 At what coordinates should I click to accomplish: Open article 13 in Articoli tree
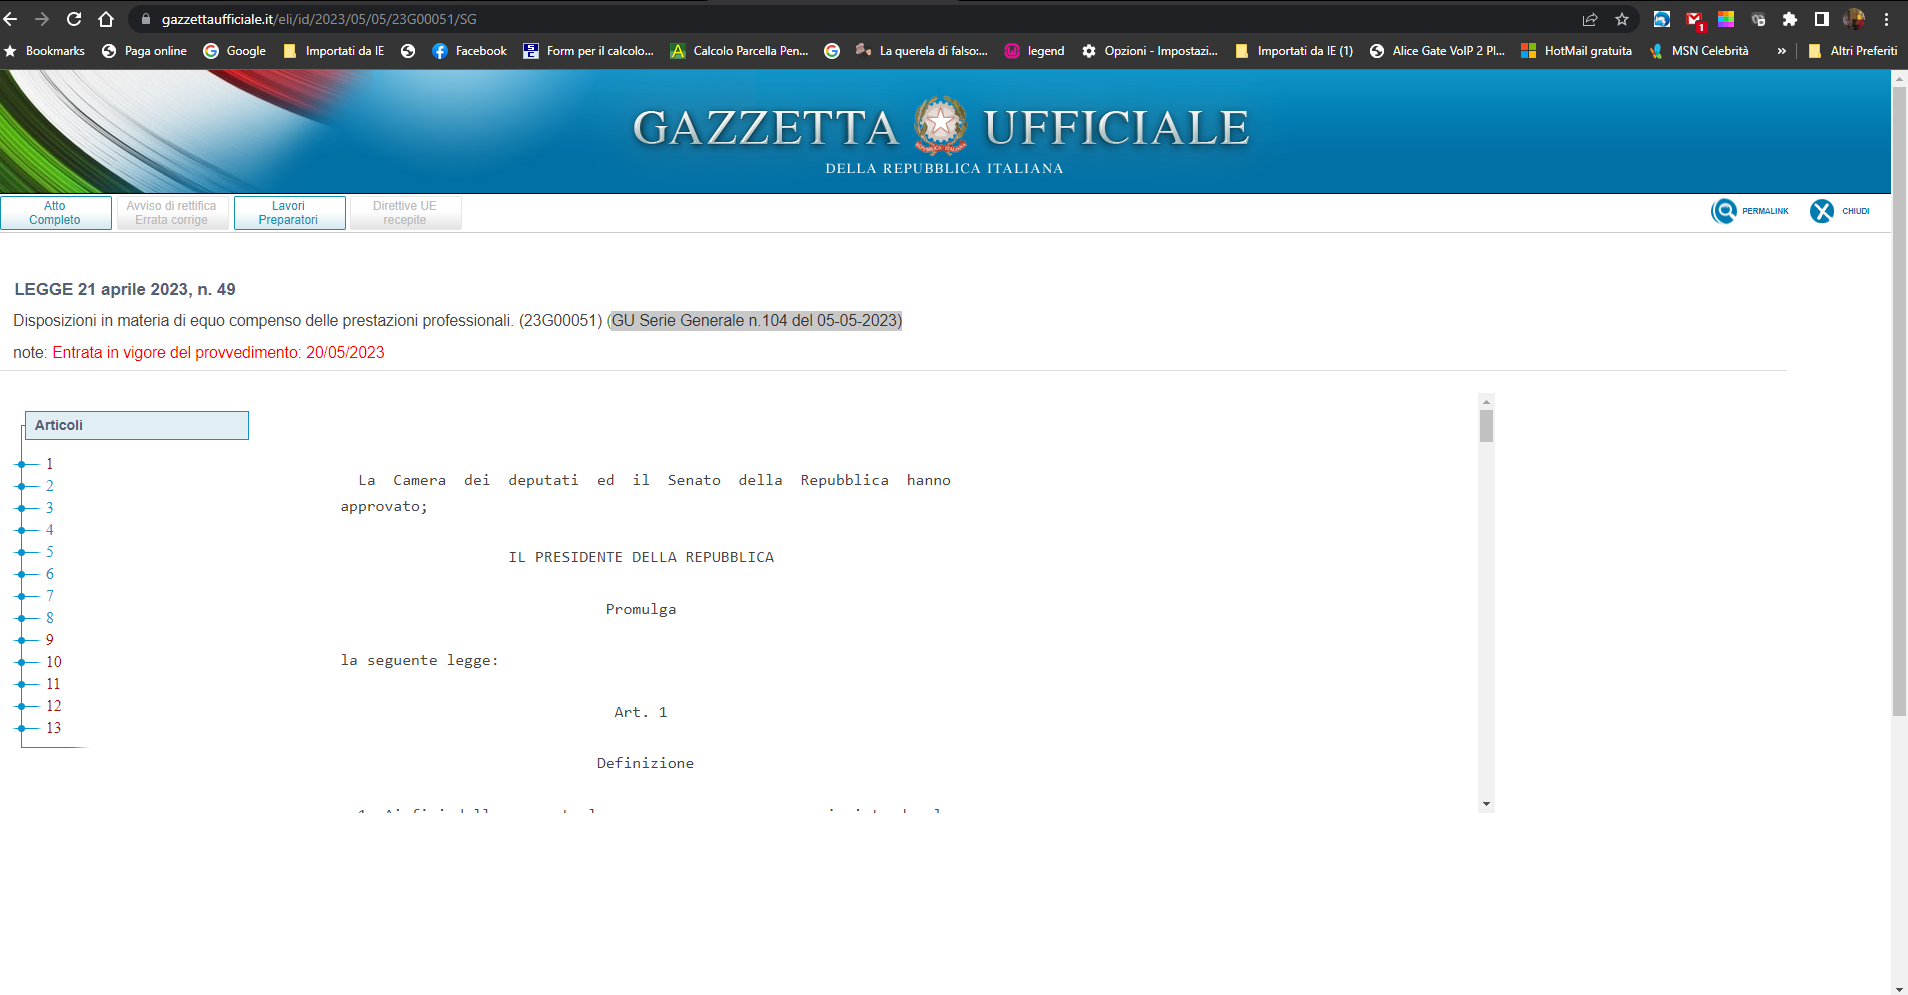[x=53, y=728]
